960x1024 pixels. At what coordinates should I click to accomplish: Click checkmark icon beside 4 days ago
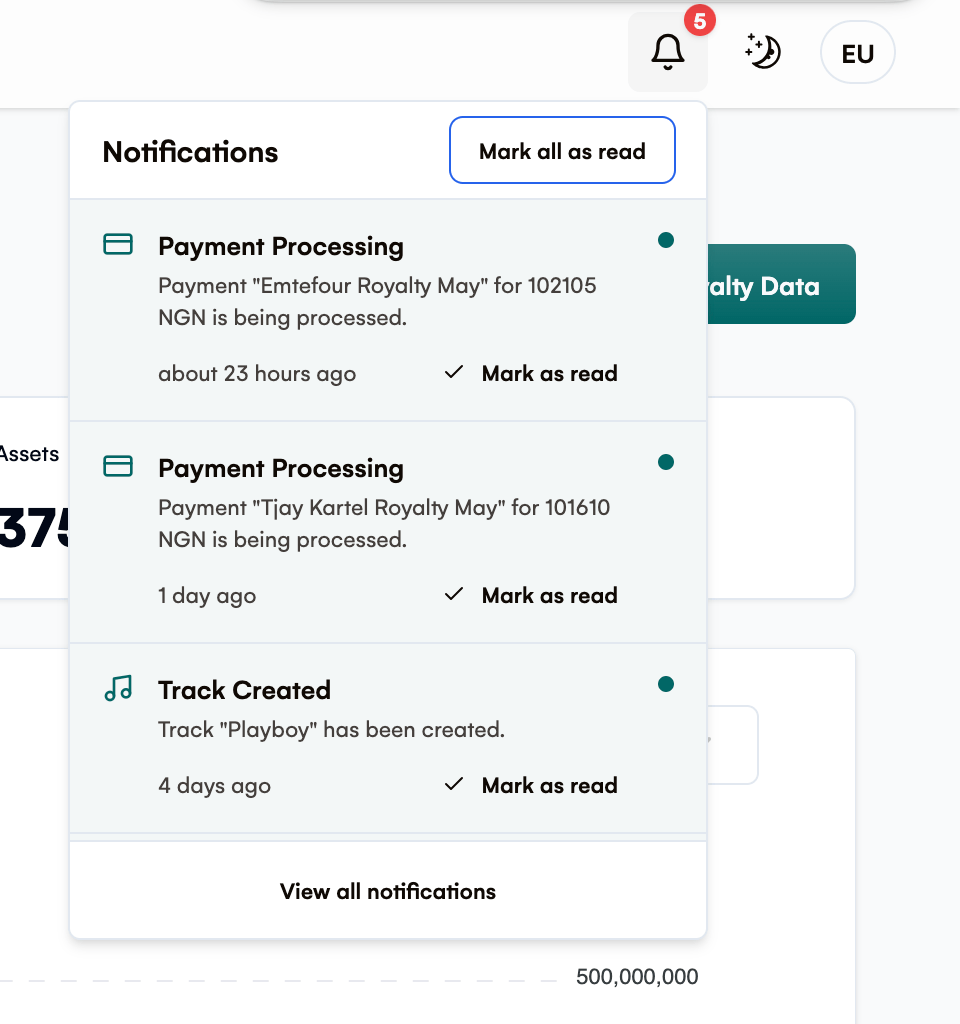tap(454, 784)
